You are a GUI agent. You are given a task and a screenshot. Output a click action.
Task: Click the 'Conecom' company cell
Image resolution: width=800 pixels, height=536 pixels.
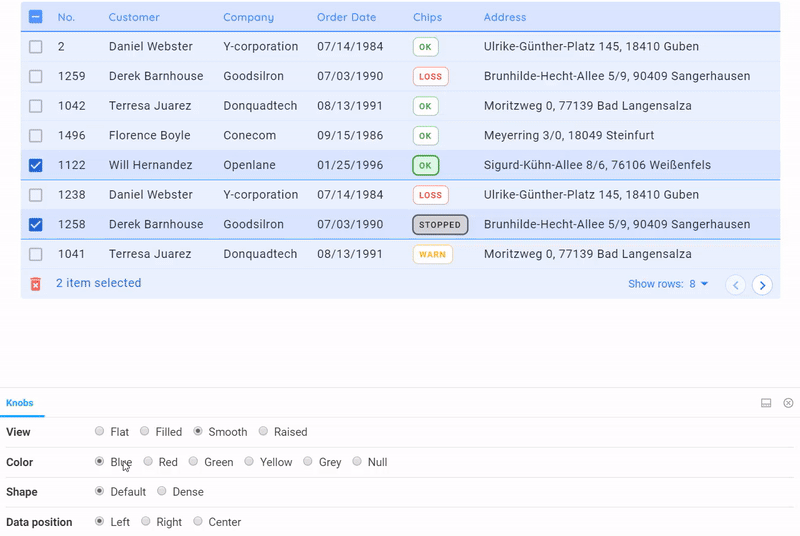point(249,136)
